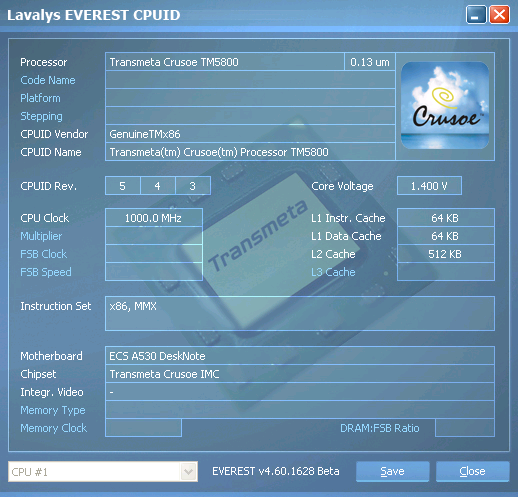
Task: Click the EVEREST v4.60.1628 Beta version text
Action: click(276, 471)
